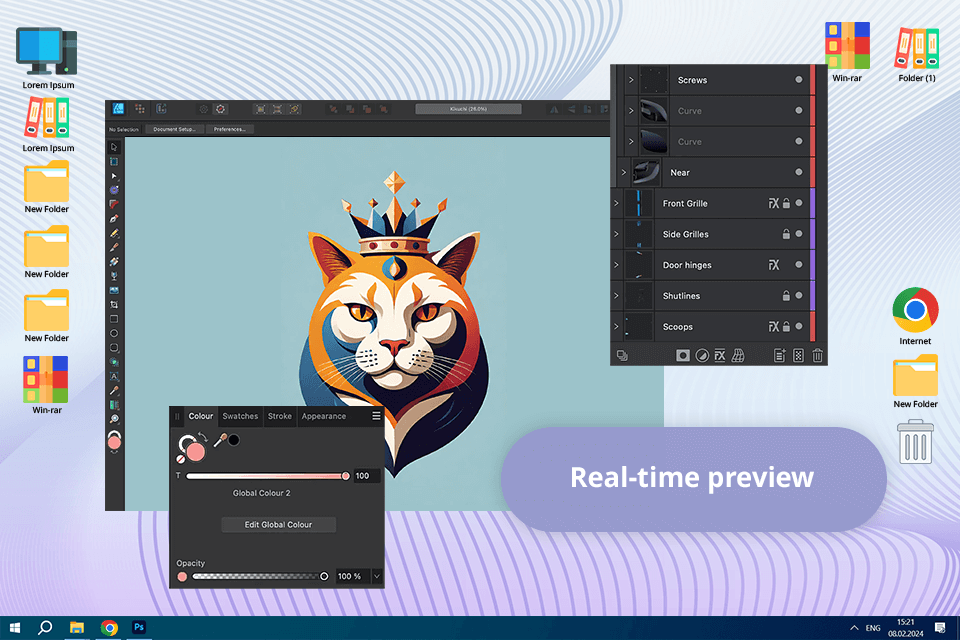Select the Artistic Text tool

tap(114, 377)
